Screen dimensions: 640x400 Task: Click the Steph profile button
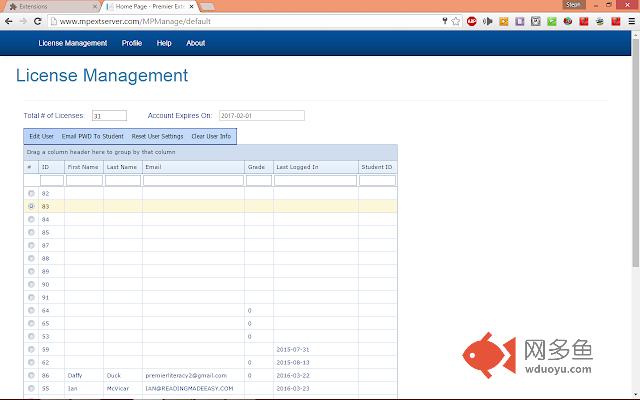[573, 4]
